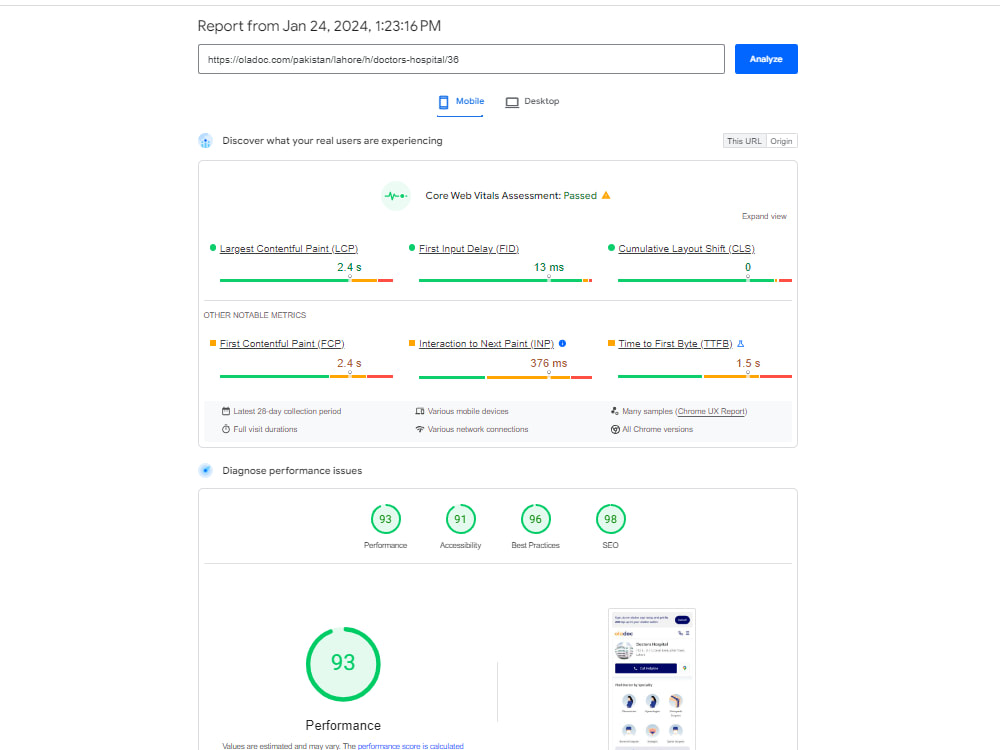Click the Core Web Vitals pulse icon
Screen dimensions: 1000x750
(x=395, y=196)
